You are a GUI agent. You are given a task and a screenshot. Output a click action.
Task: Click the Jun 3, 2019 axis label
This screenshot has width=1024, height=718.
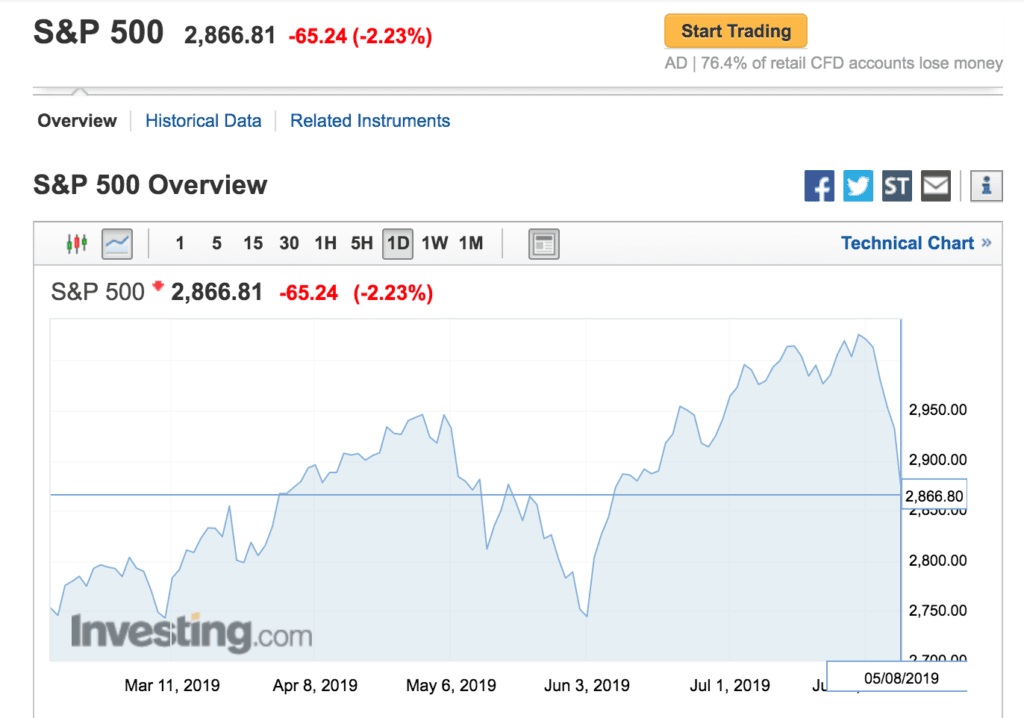click(586, 685)
